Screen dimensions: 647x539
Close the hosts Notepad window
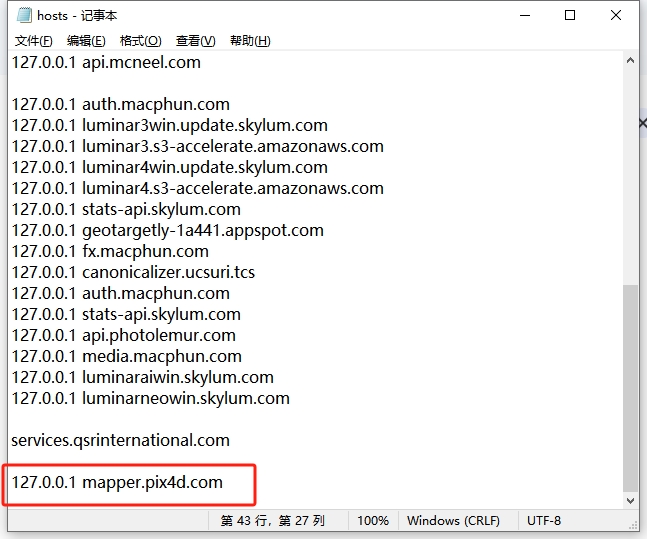[616, 16]
